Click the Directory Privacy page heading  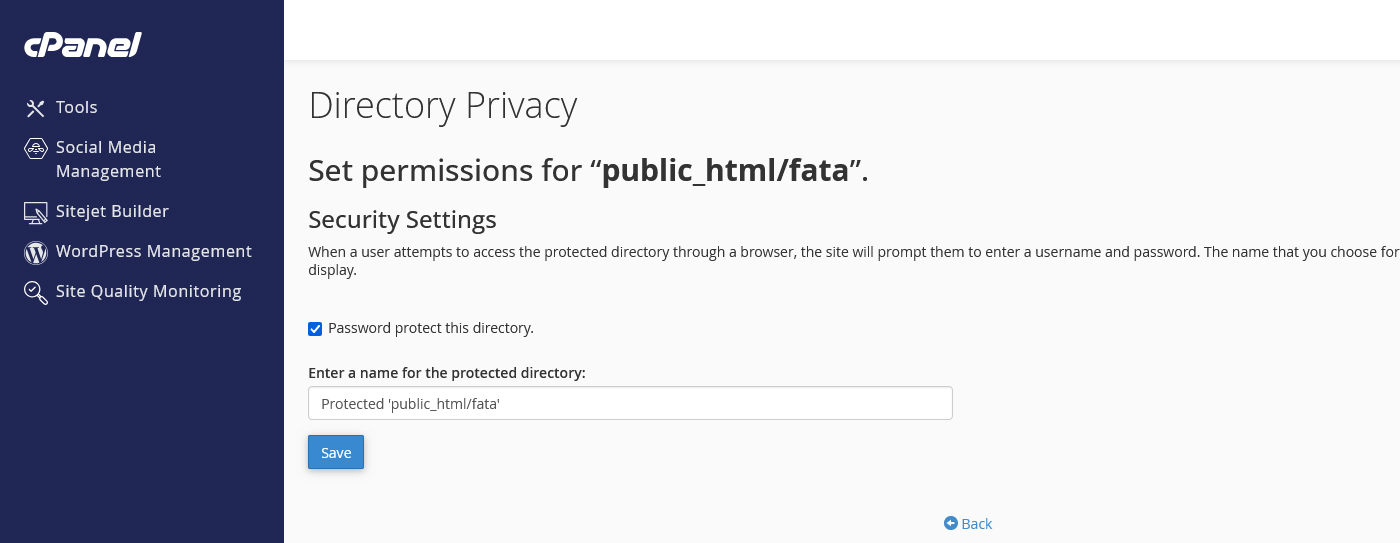tap(442, 105)
